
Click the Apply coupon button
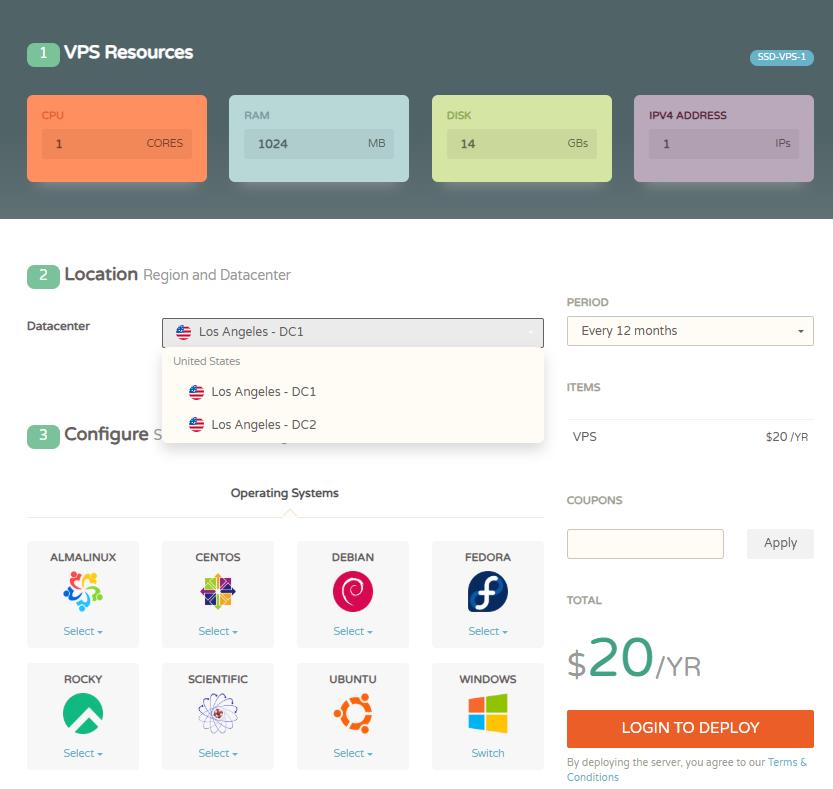pyautogui.click(x=779, y=543)
